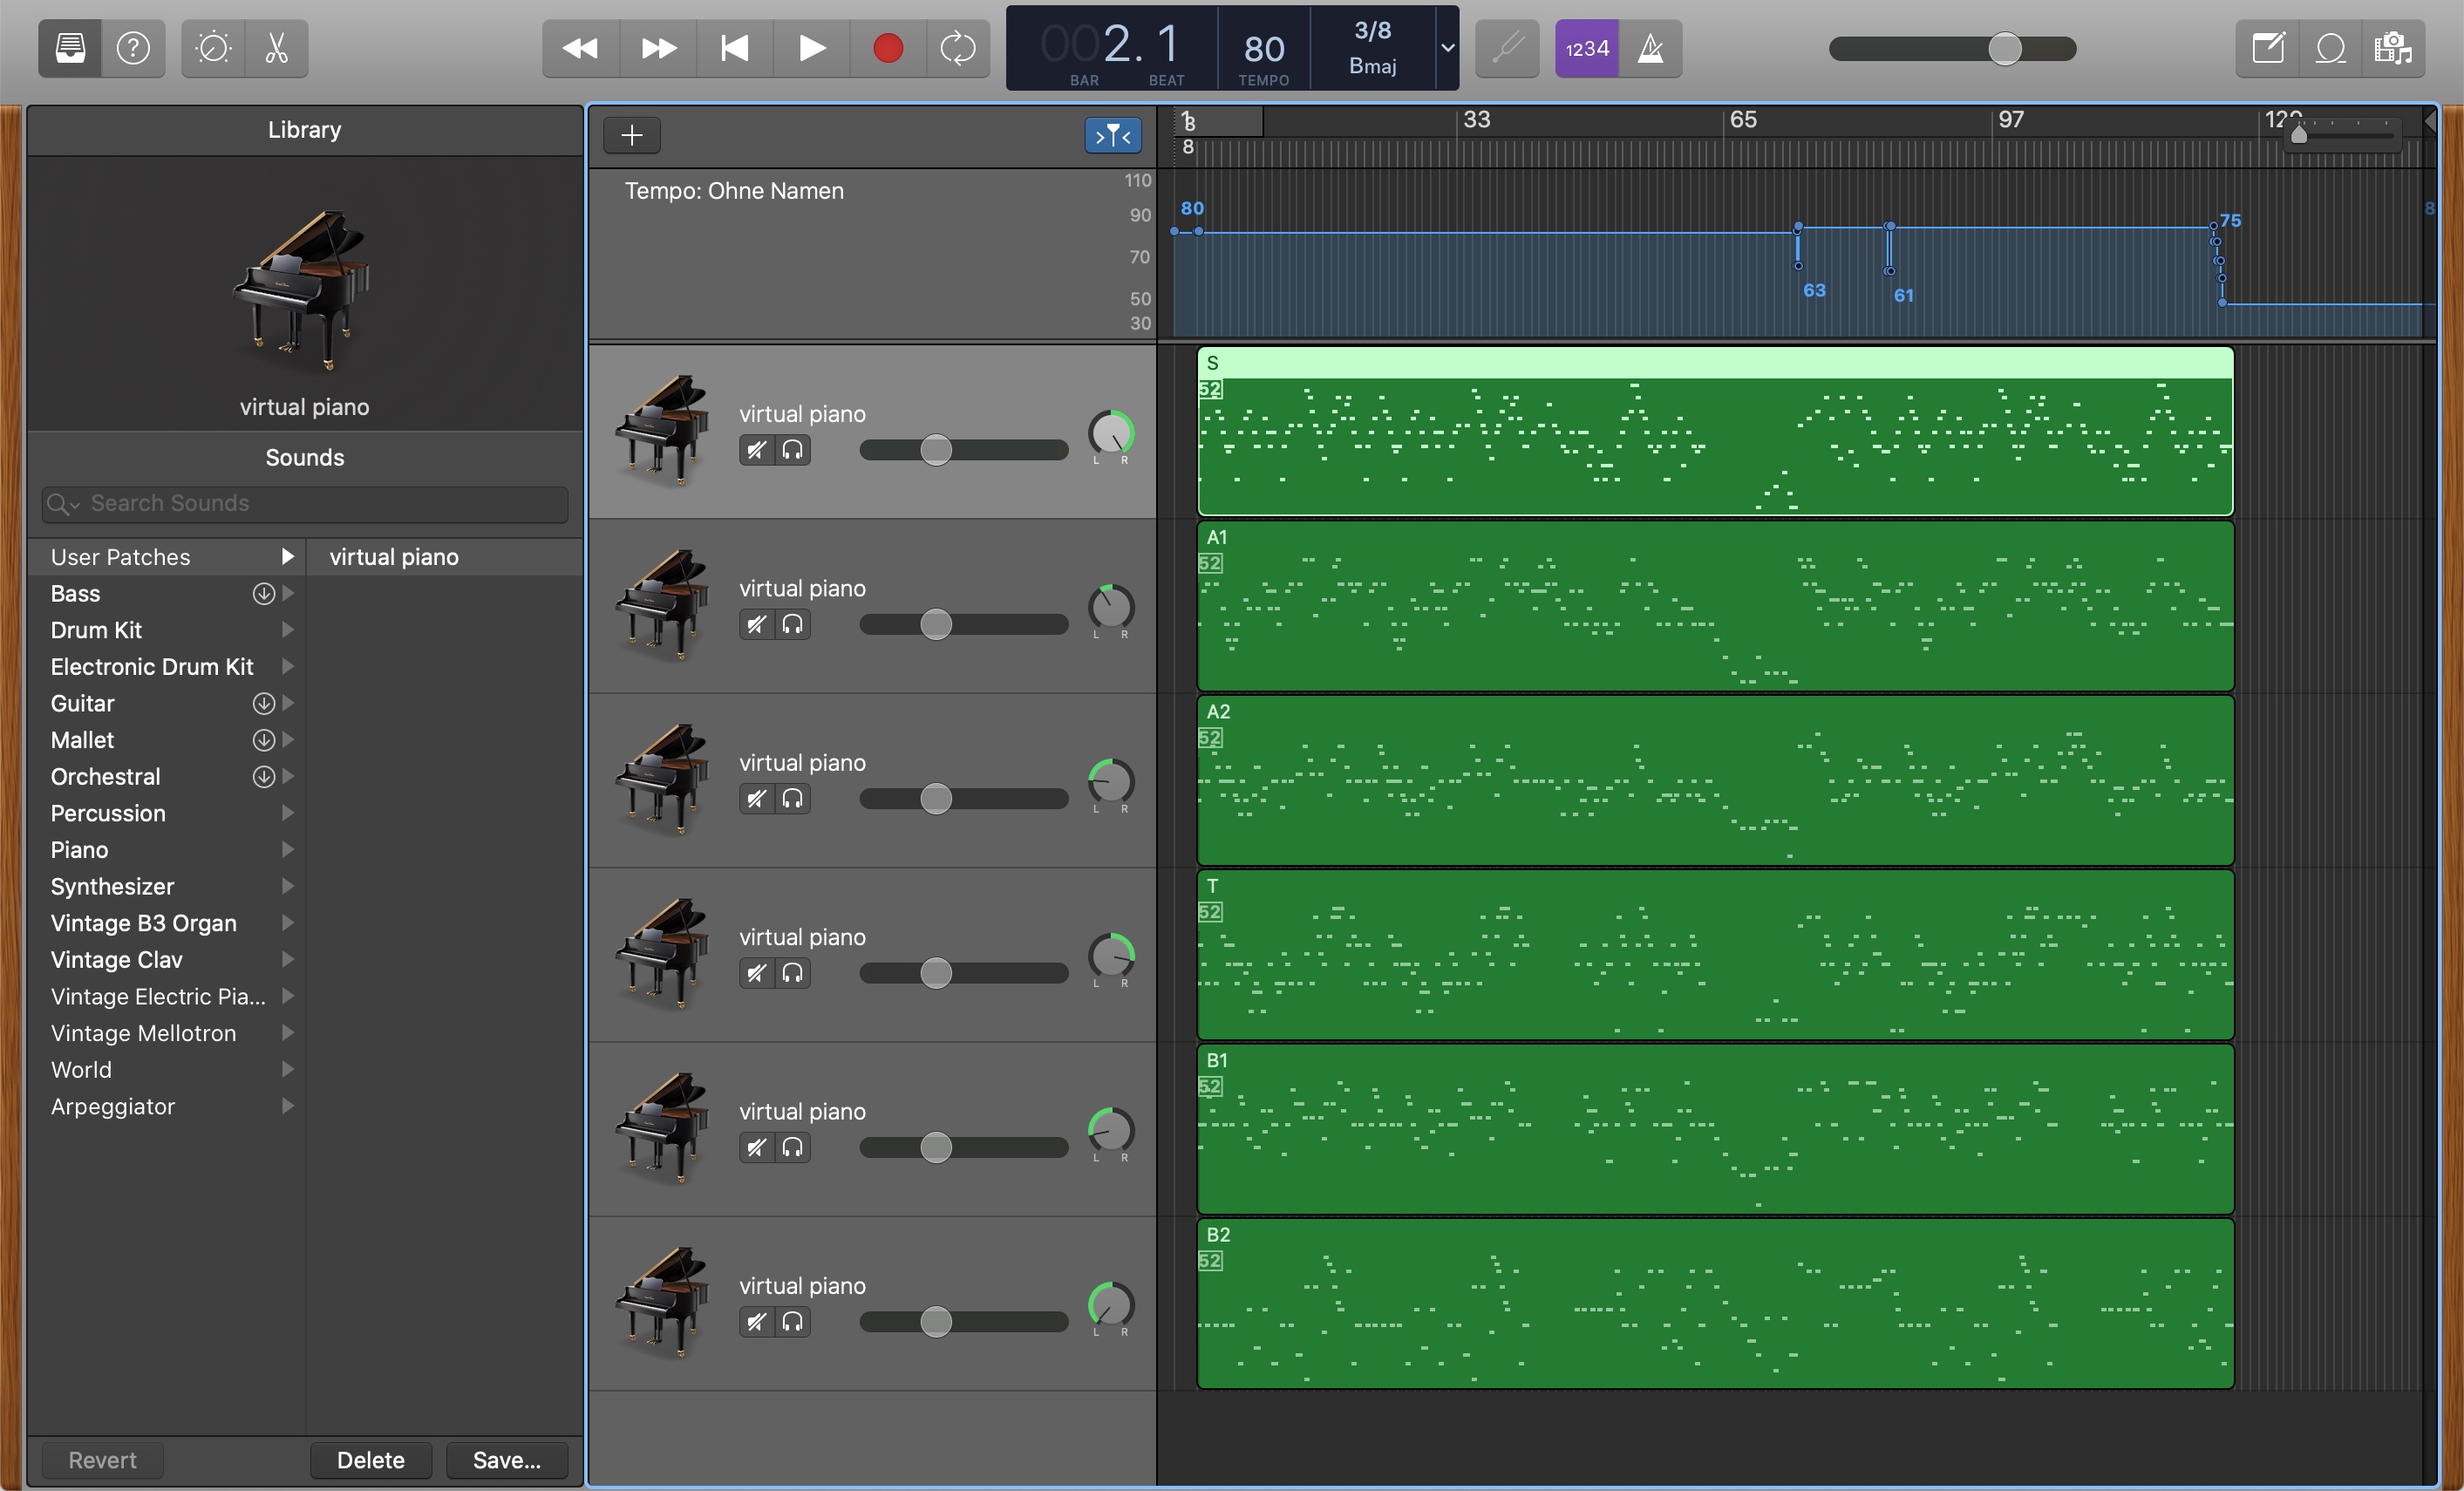Click the scissors Editors button

tap(276, 48)
